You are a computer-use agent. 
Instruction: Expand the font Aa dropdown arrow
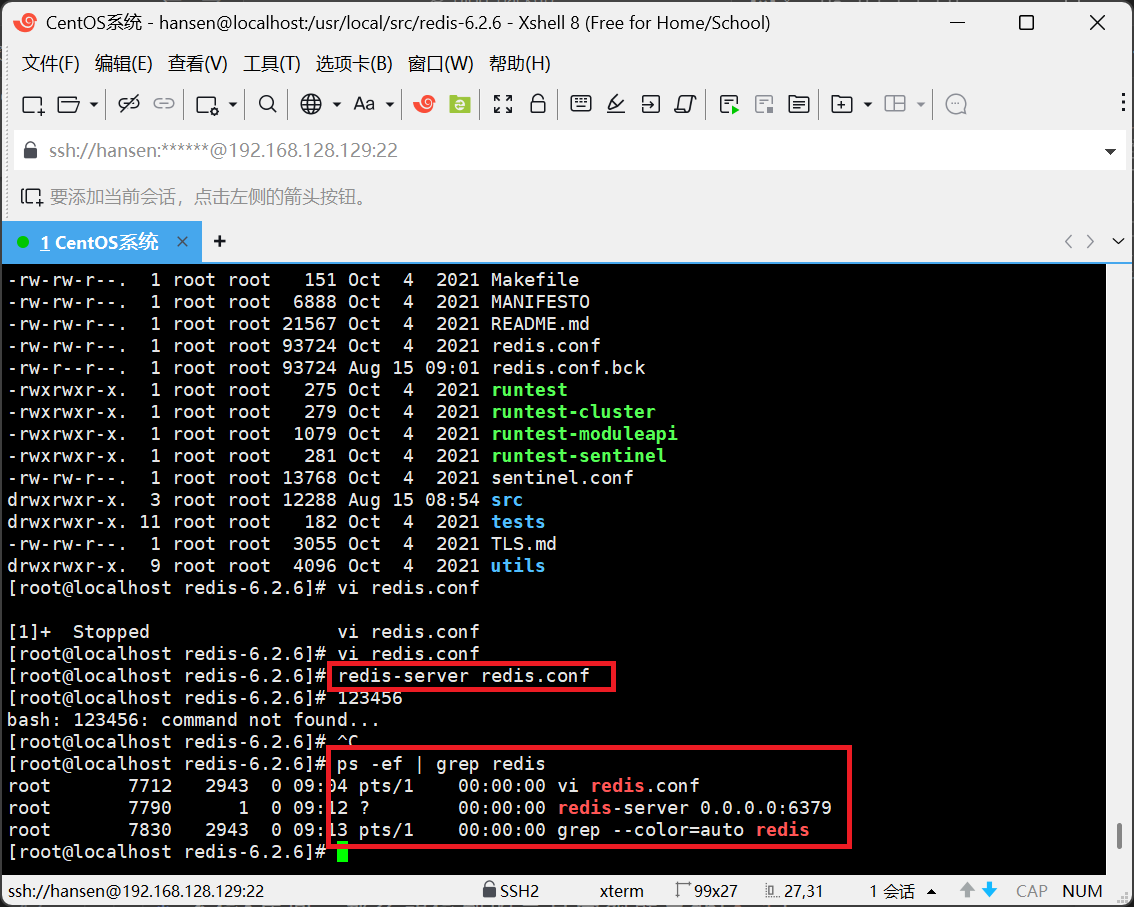tap(389, 104)
